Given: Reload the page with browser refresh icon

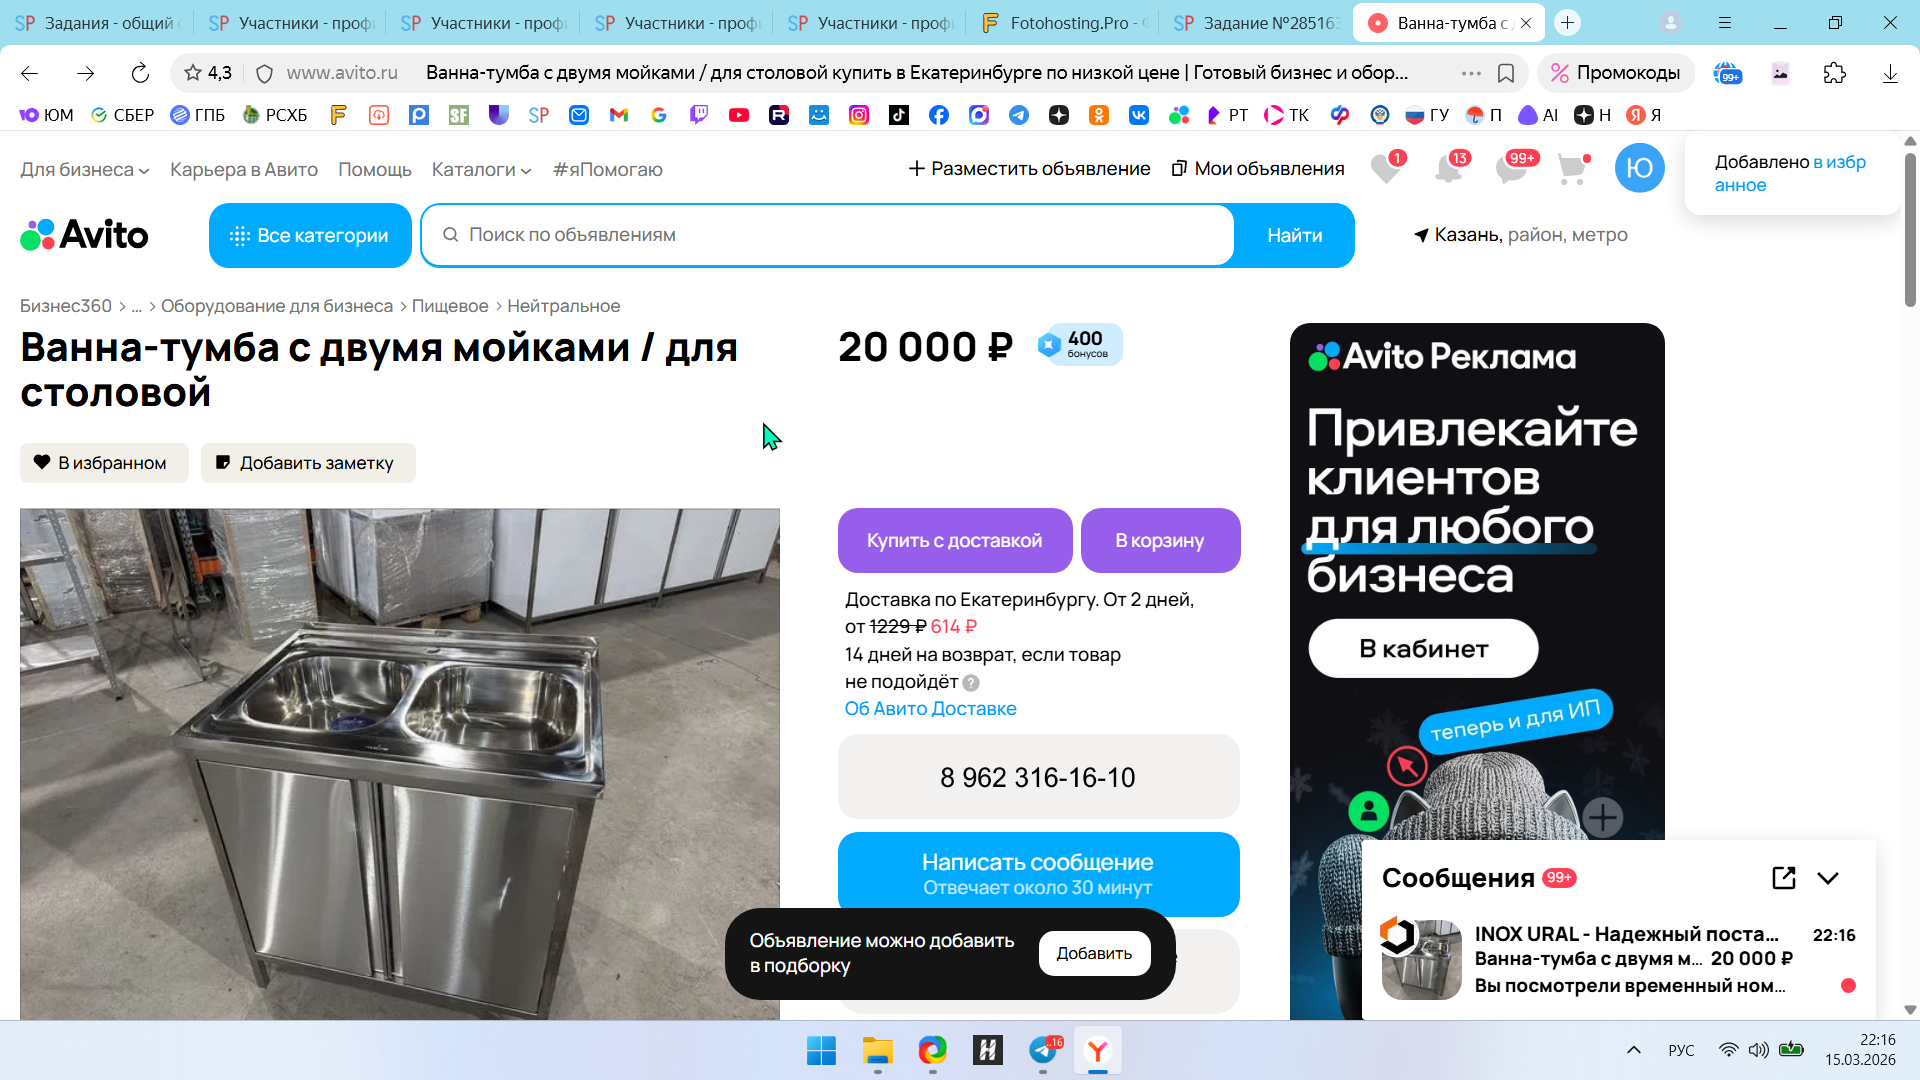Looking at the screenshot, I should pos(140,73).
